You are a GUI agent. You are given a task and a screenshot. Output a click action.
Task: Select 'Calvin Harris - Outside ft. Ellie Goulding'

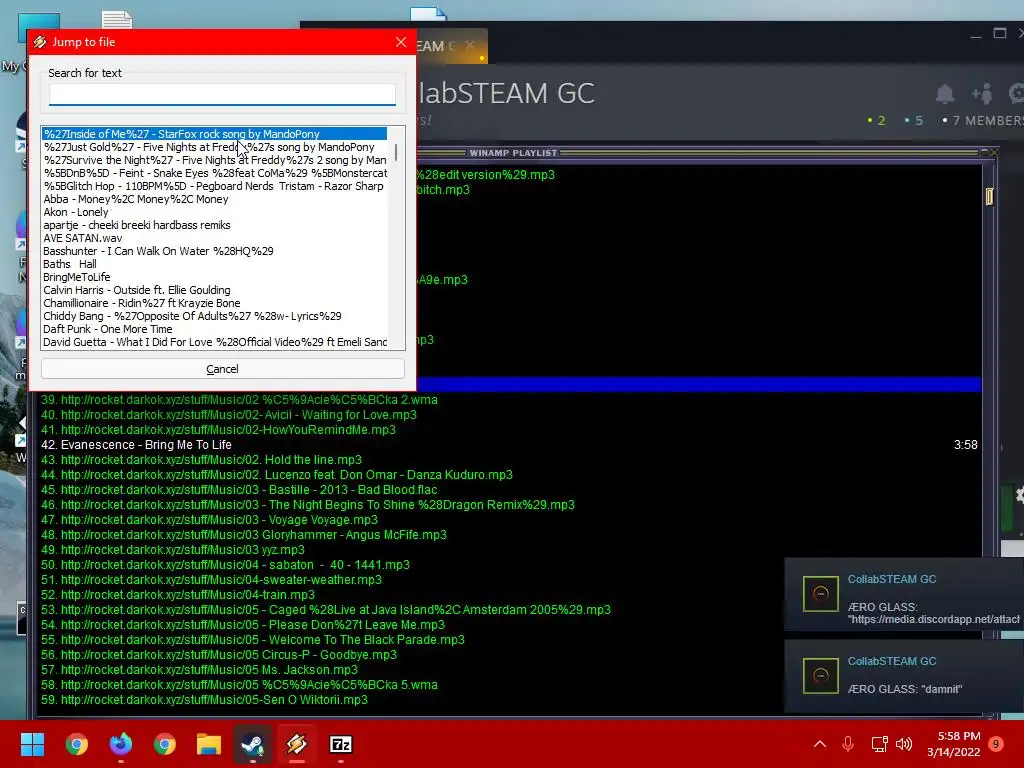(x=215, y=290)
